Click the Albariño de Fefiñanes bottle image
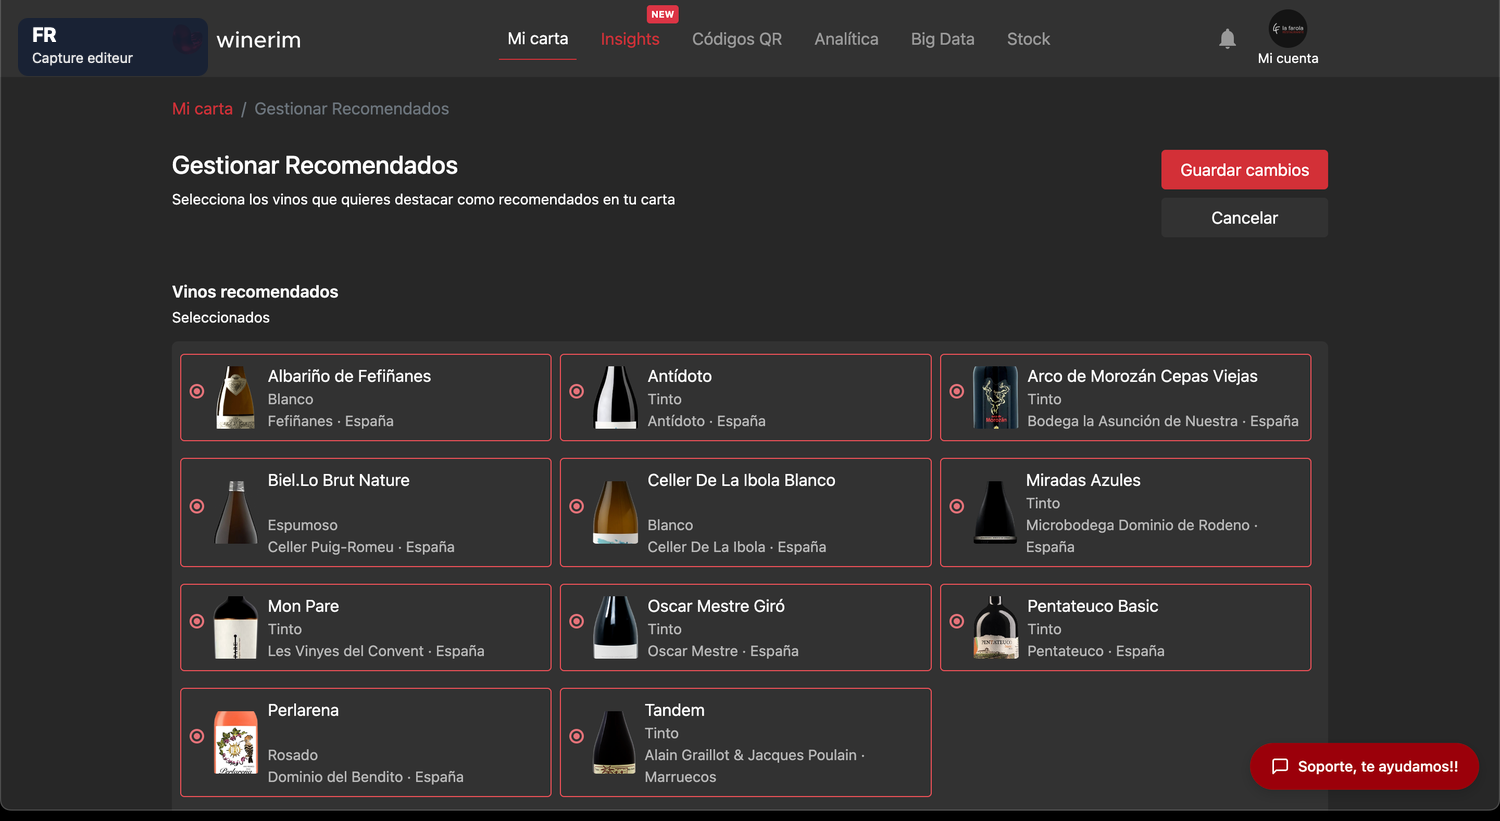 click(236, 397)
